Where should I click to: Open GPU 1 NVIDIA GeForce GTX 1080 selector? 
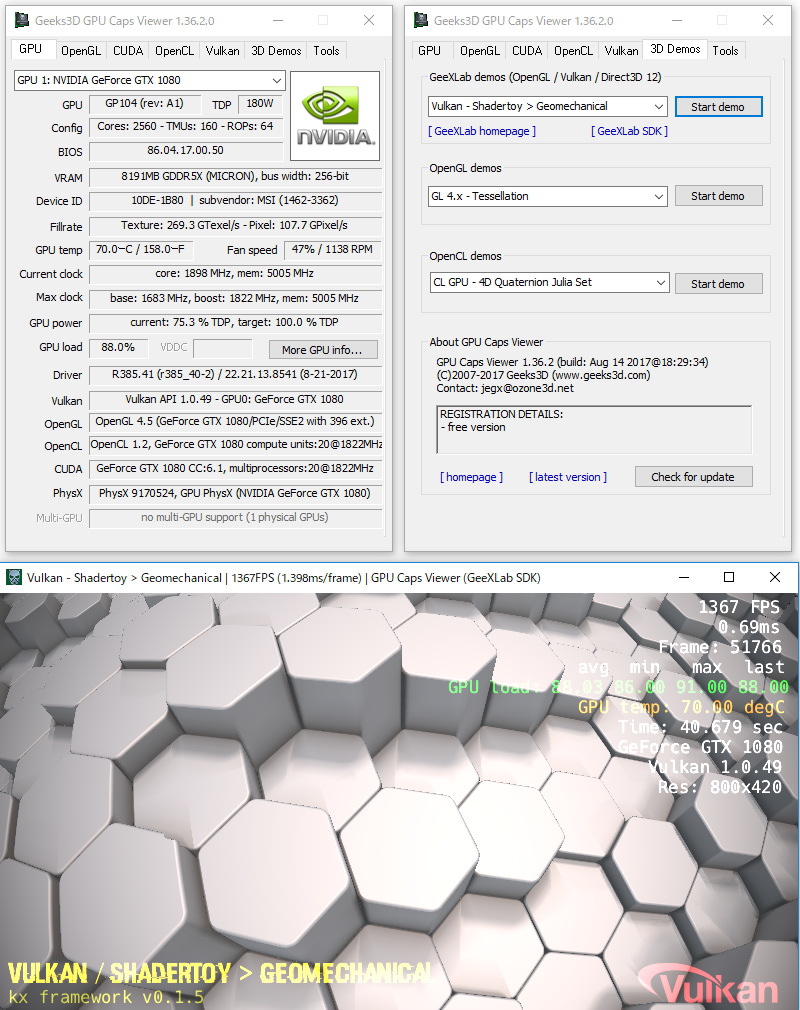[149, 81]
